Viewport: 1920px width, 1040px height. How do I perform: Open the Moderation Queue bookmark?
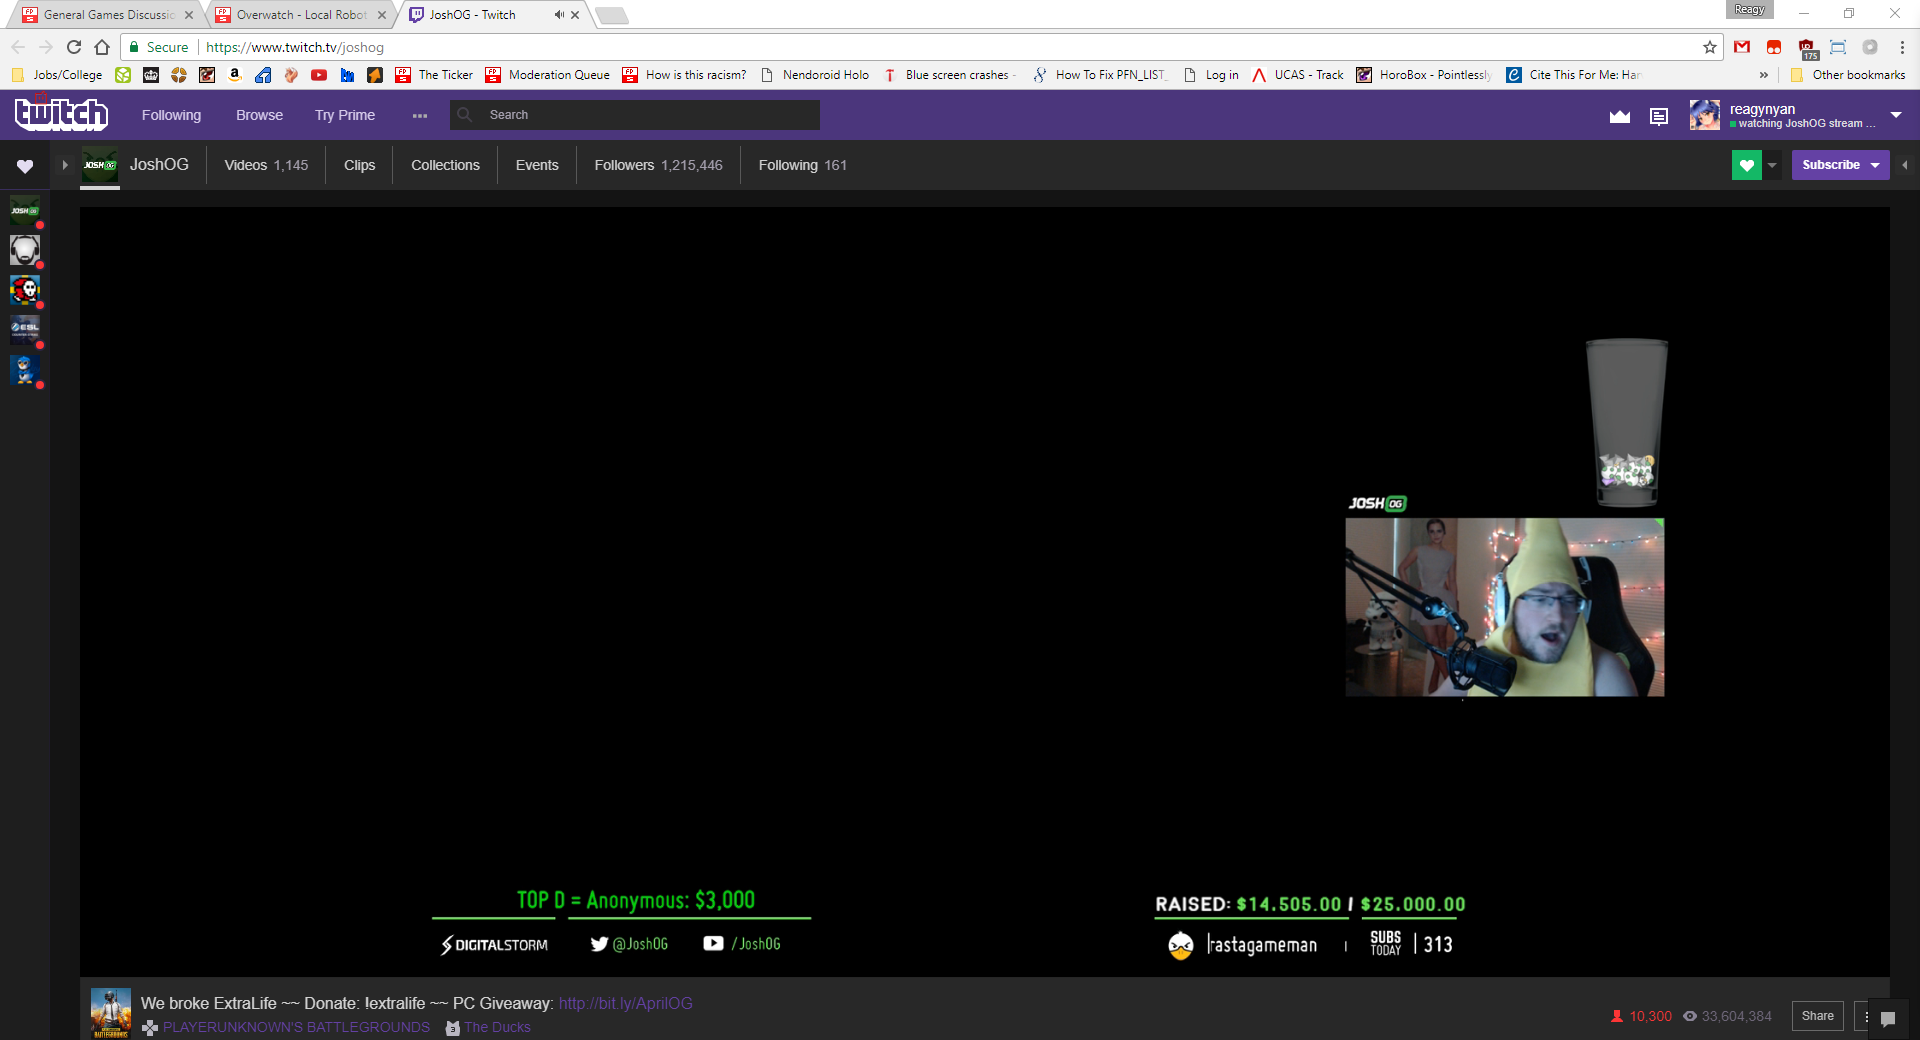548,75
